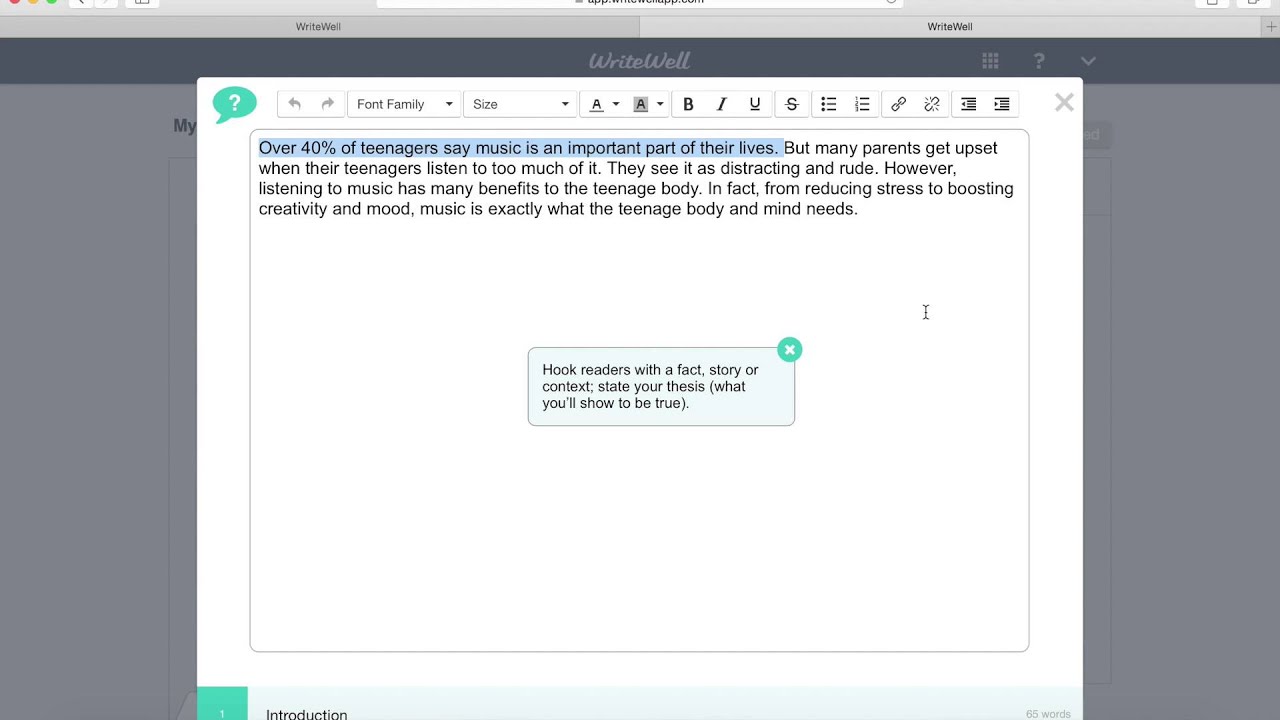
Task: Dismiss the hook readers hint tooltip
Action: (x=790, y=349)
